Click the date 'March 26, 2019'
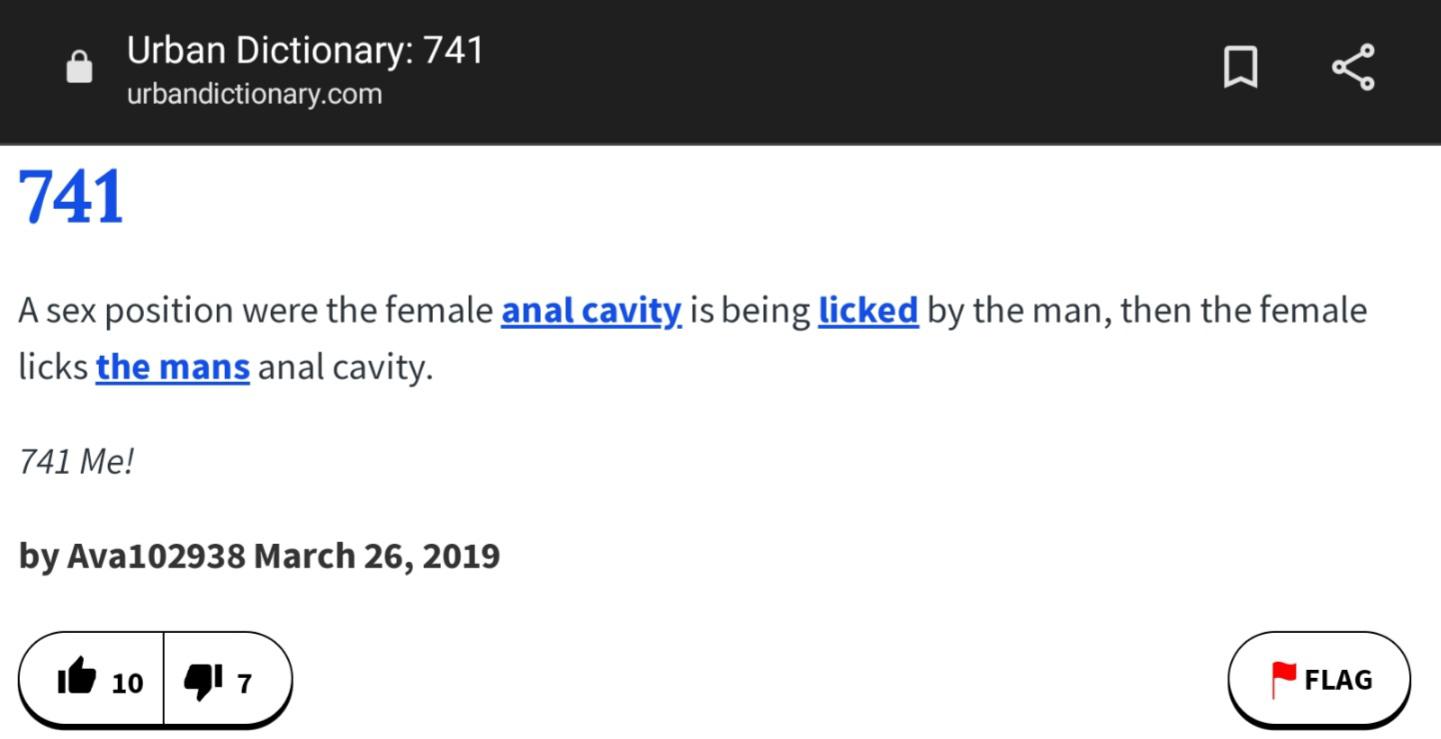Image resolution: width=1441 pixels, height=739 pixels. coord(377,556)
